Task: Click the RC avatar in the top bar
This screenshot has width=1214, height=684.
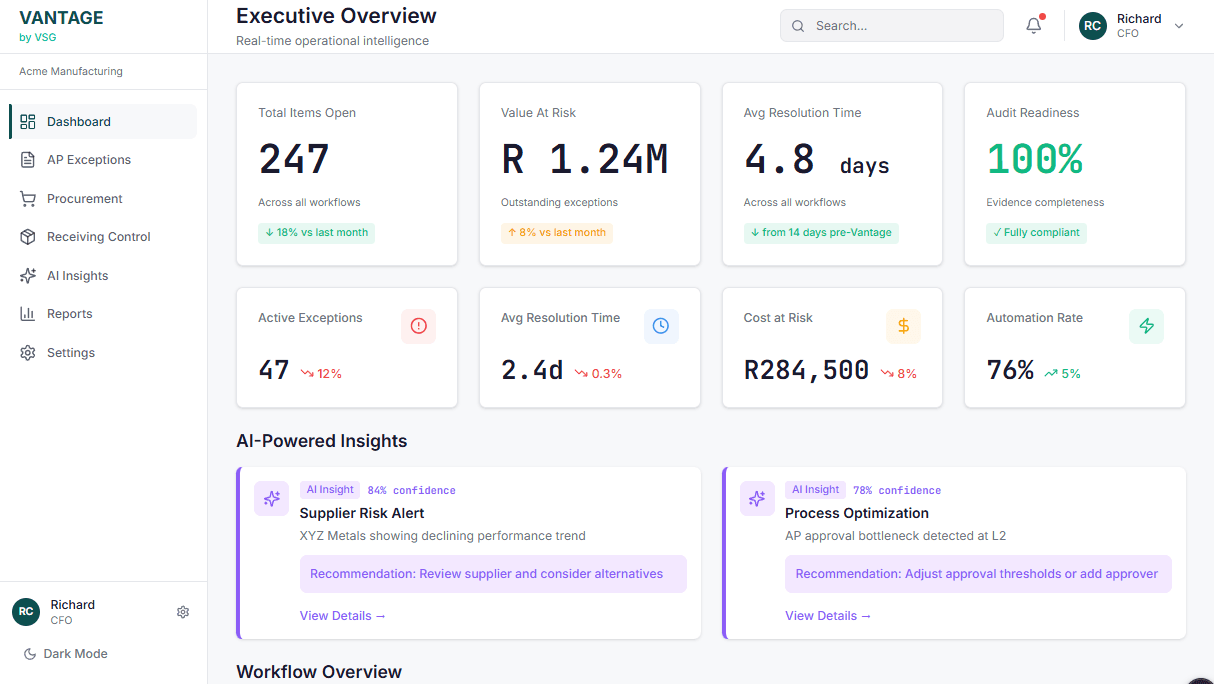Action: (1092, 26)
